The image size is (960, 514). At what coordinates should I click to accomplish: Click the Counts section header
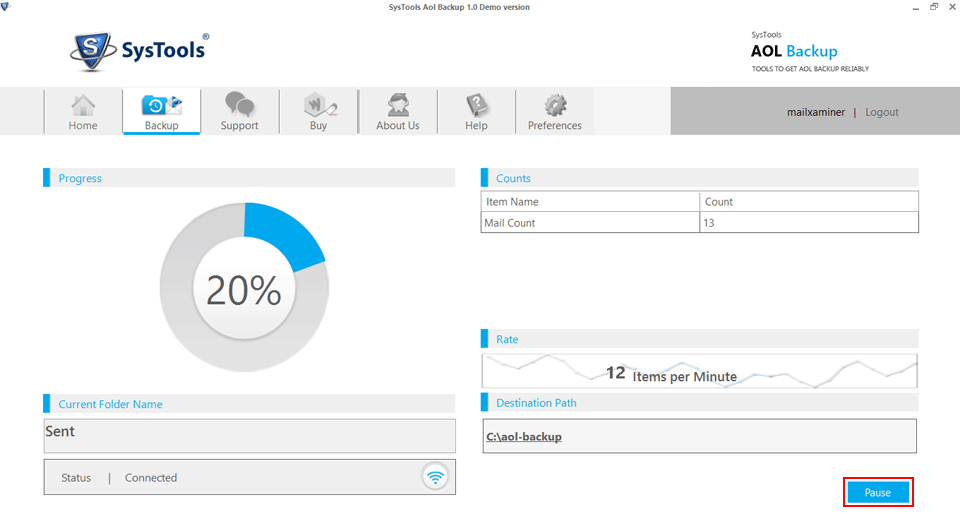pos(700,178)
